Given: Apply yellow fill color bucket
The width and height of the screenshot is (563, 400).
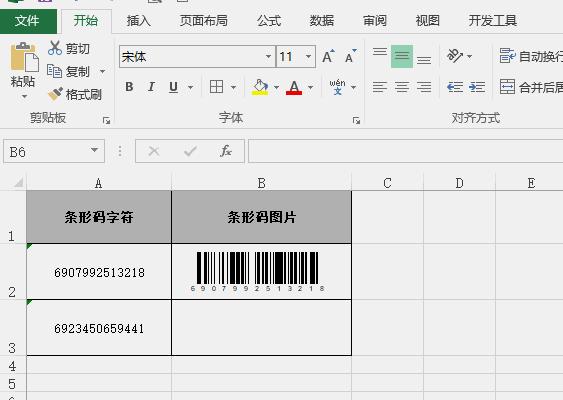Looking at the screenshot, I should [260, 87].
